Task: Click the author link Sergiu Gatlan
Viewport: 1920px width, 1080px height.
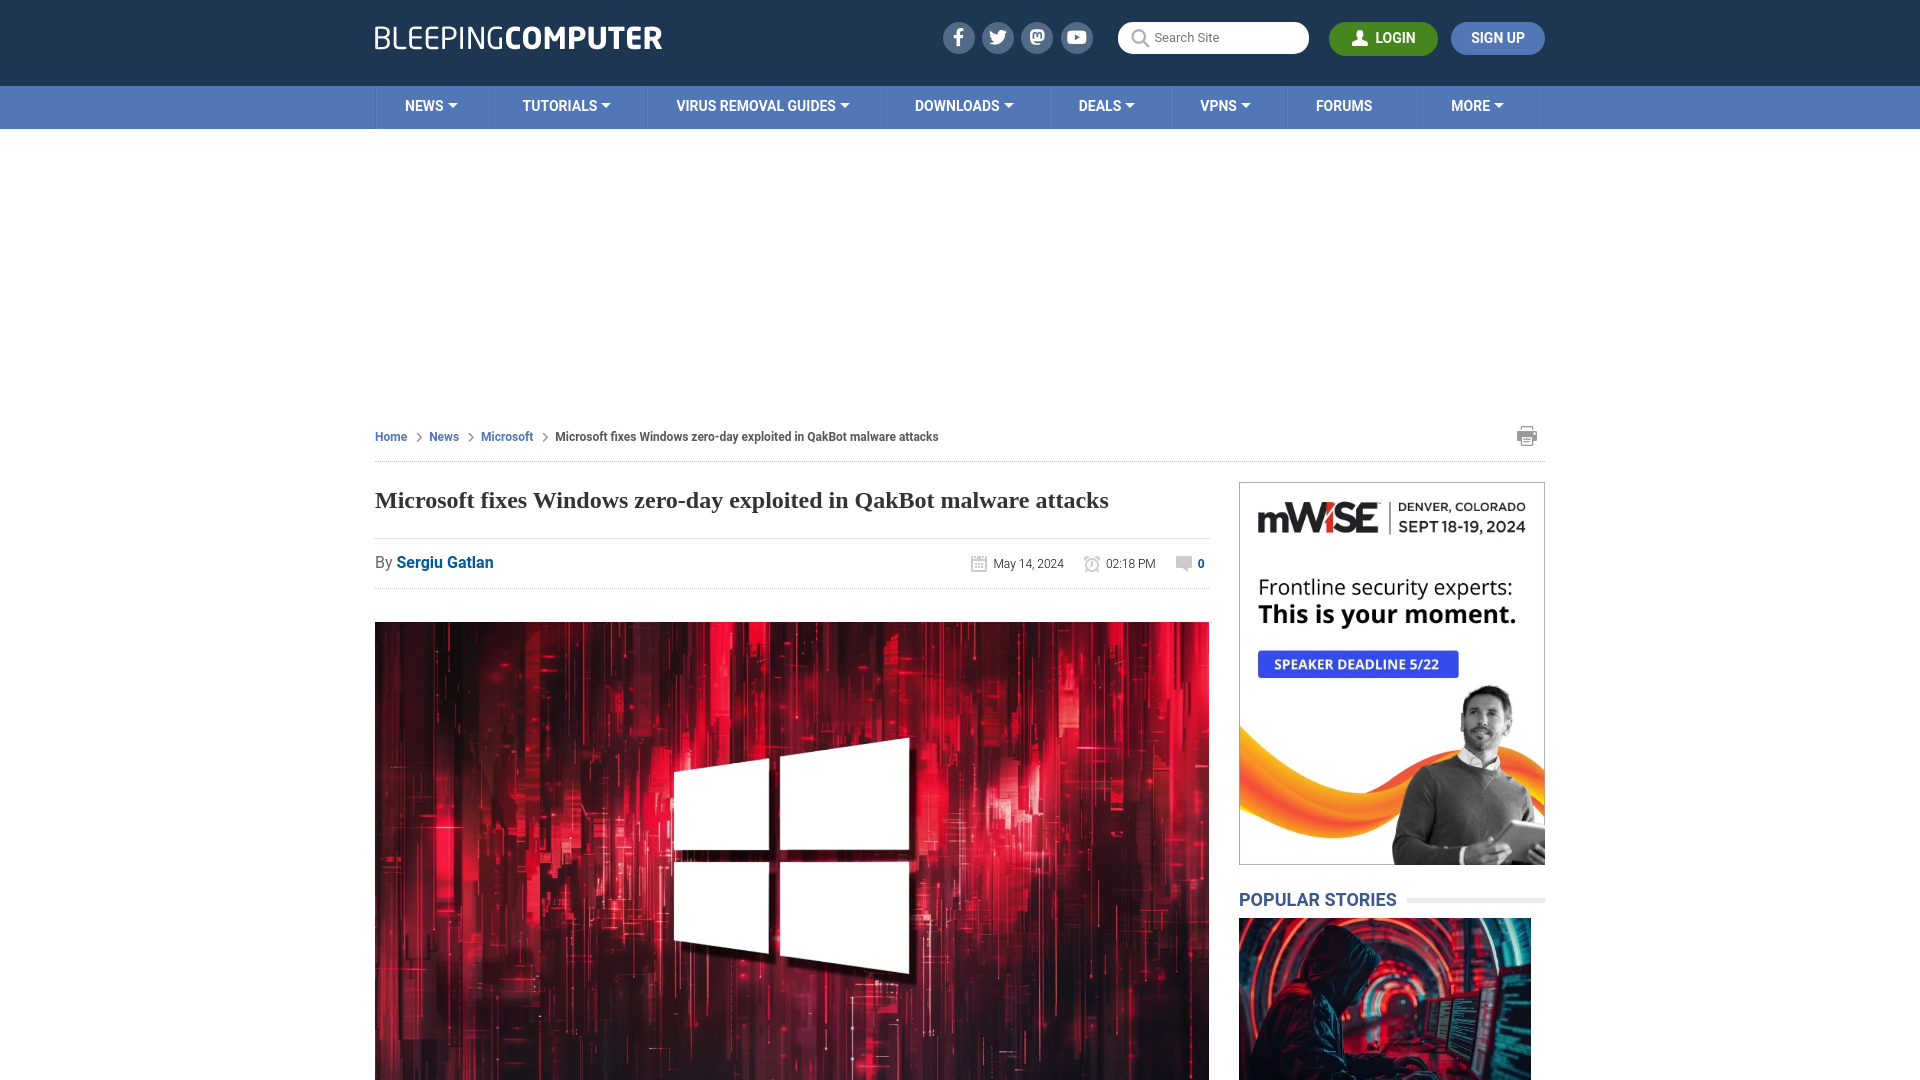Action: coord(444,562)
